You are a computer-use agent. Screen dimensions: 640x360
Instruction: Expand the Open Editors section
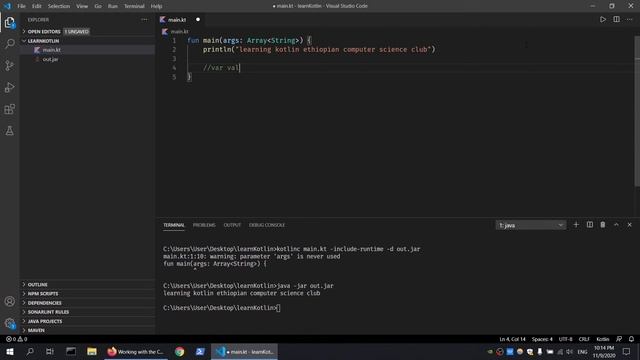(x=88, y=31)
